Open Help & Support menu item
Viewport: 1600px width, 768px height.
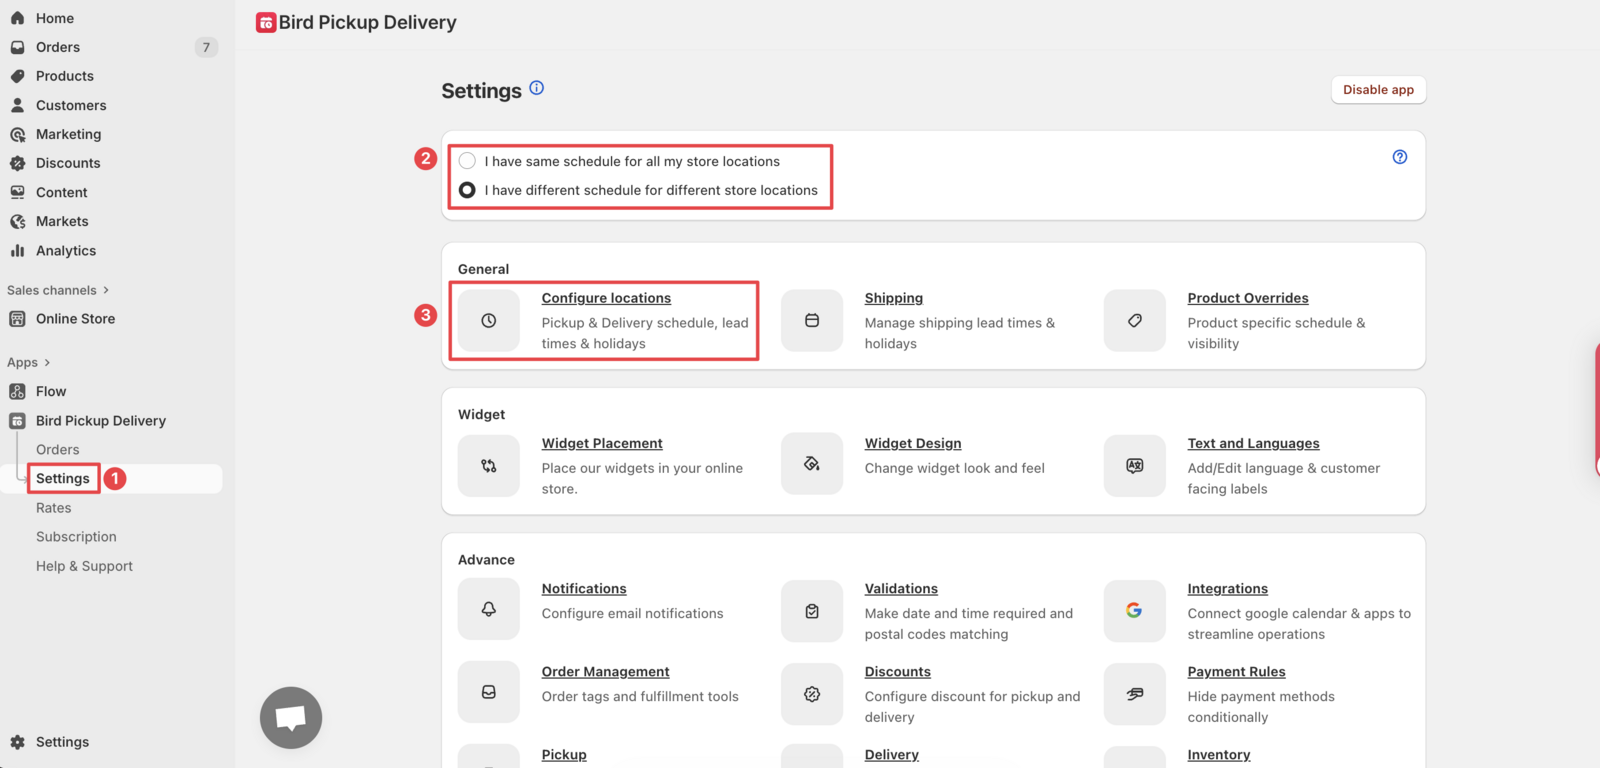(x=84, y=566)
